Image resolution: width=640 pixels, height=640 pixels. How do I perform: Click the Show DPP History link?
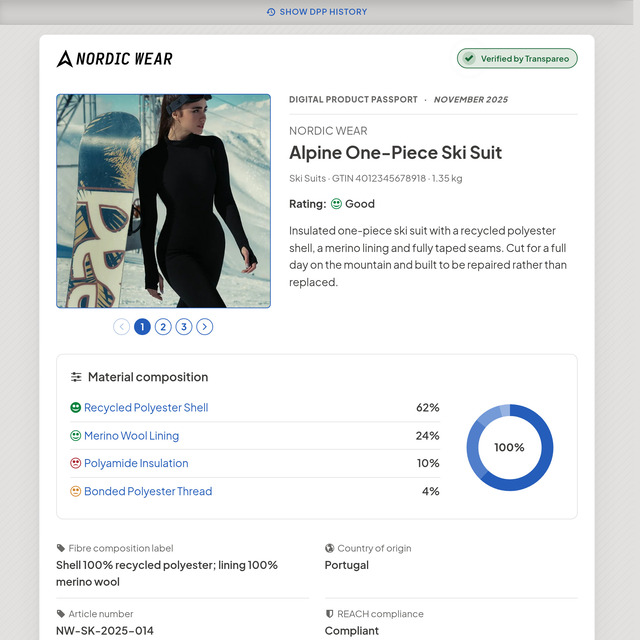[x=317, y=12]
